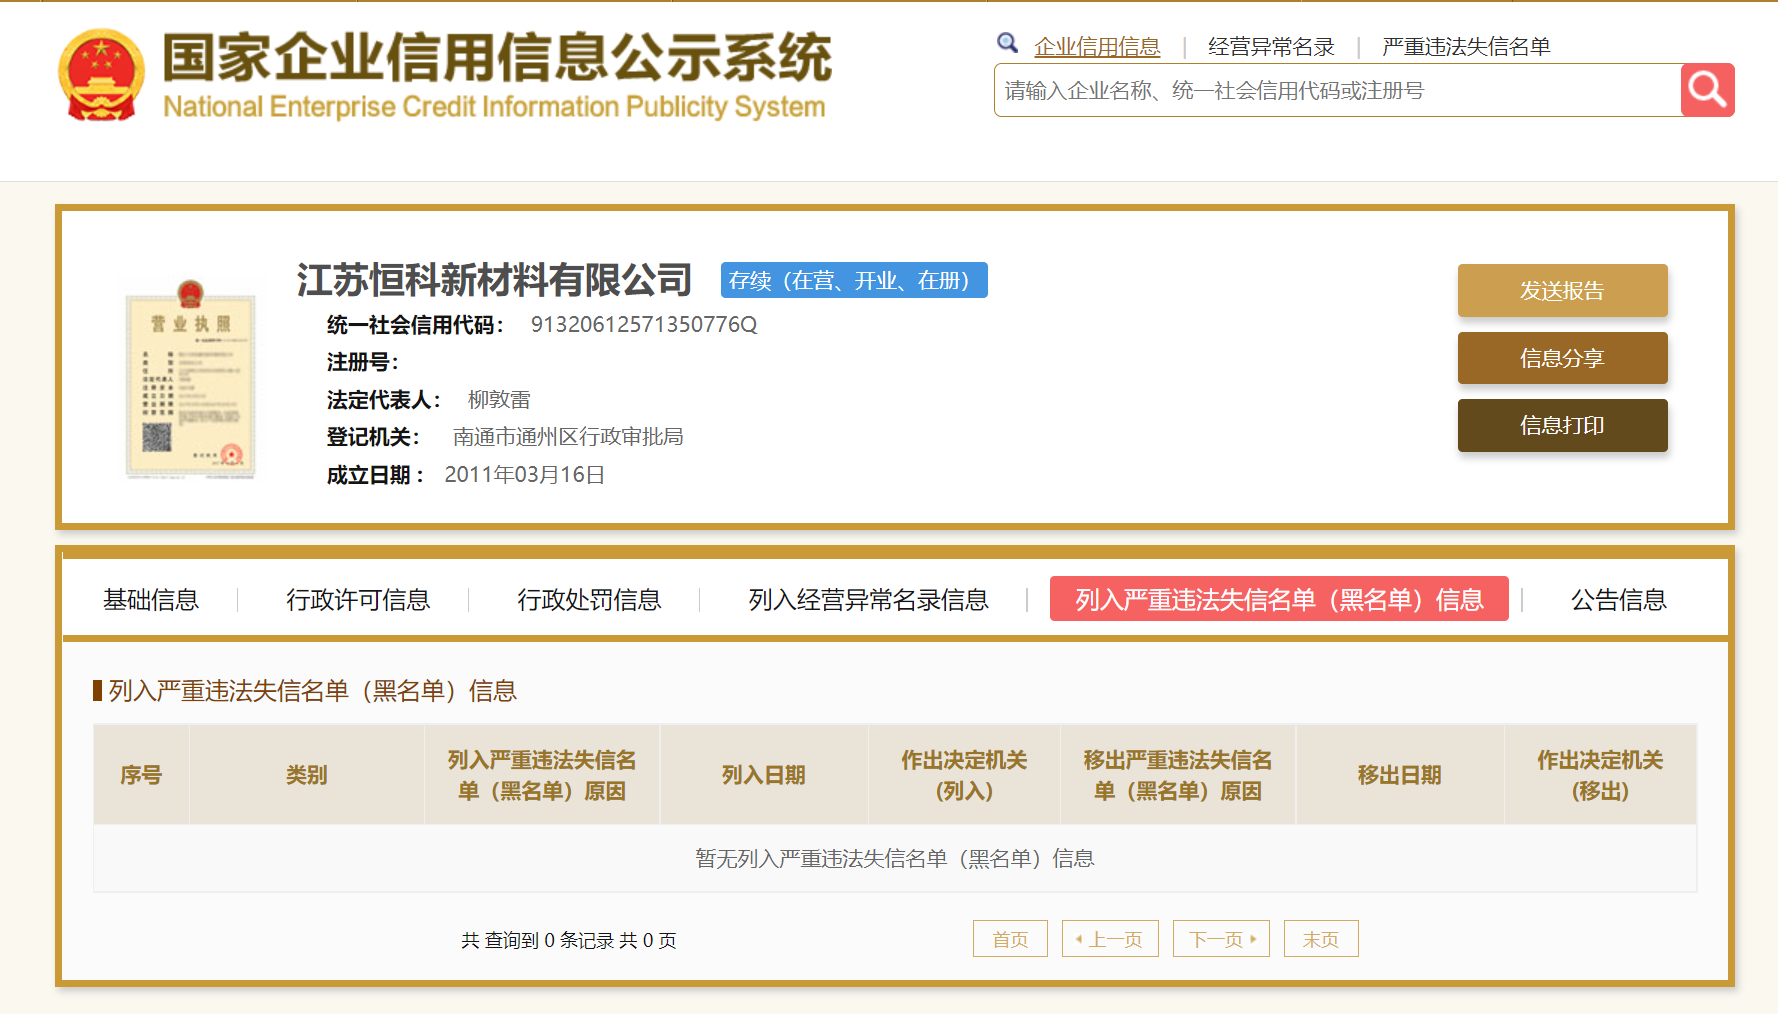
Task: Select the 严重违法失信名单 search category
Action: 1466,47
